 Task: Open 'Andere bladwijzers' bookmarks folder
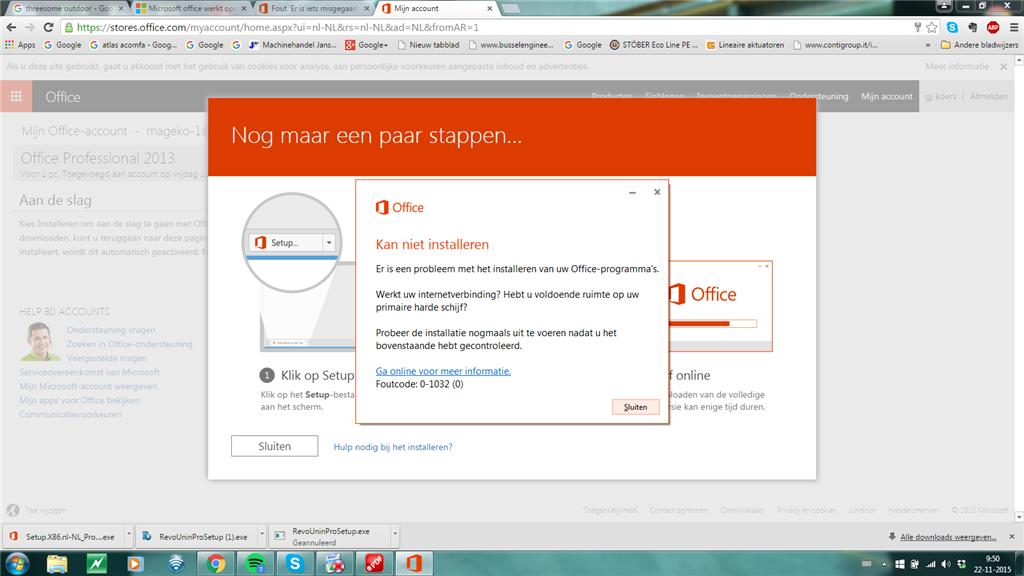[979, 45]
